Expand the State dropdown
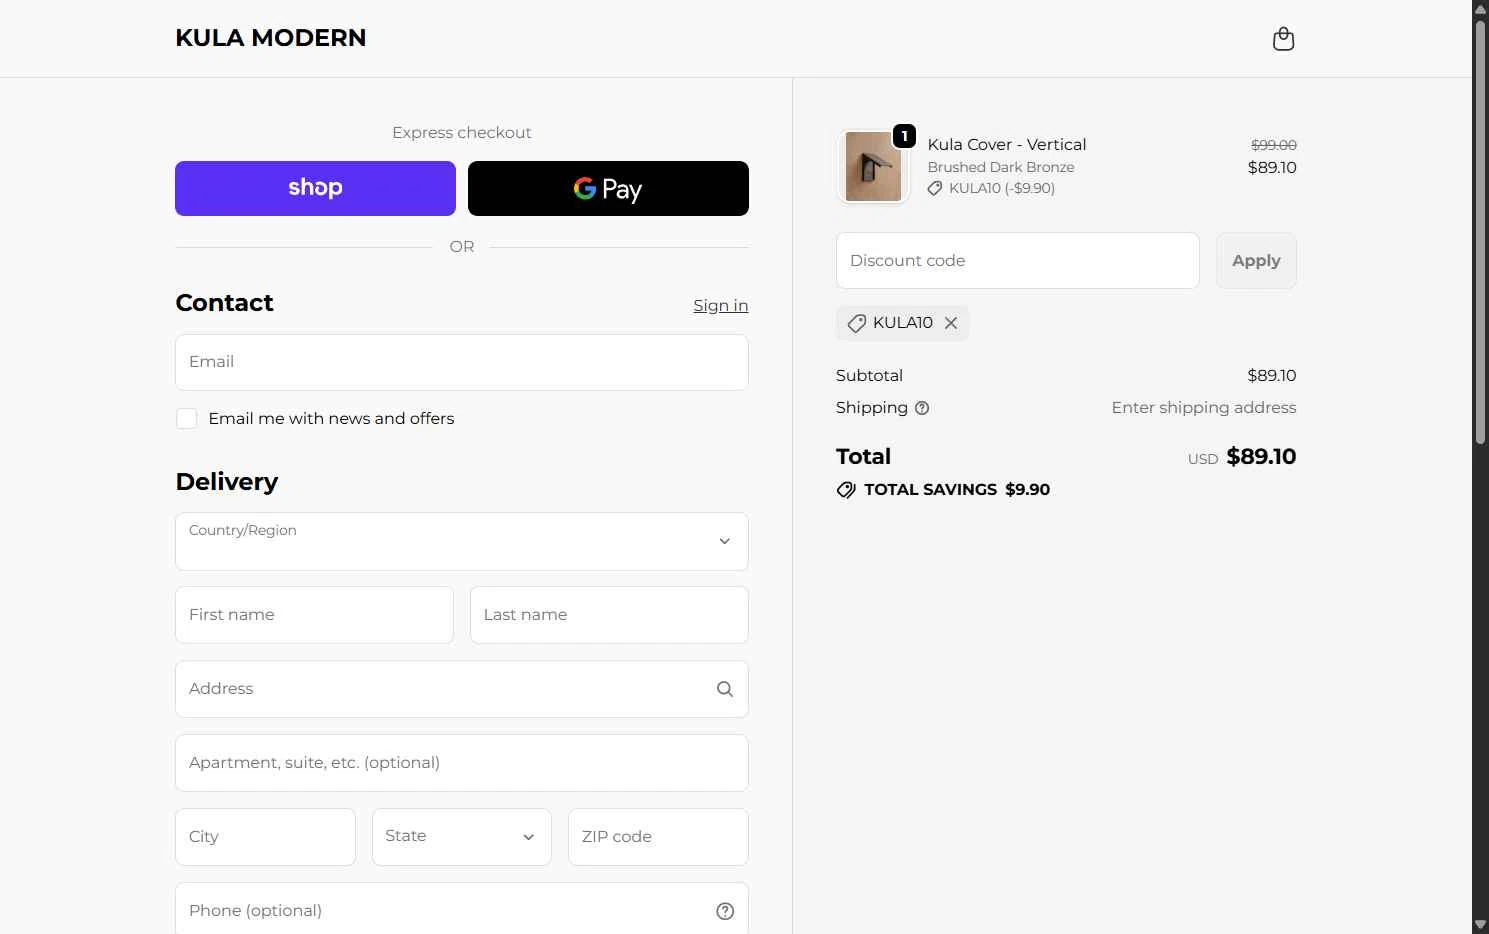Screen dimensions: 1489x934 [x=462, y=837]
